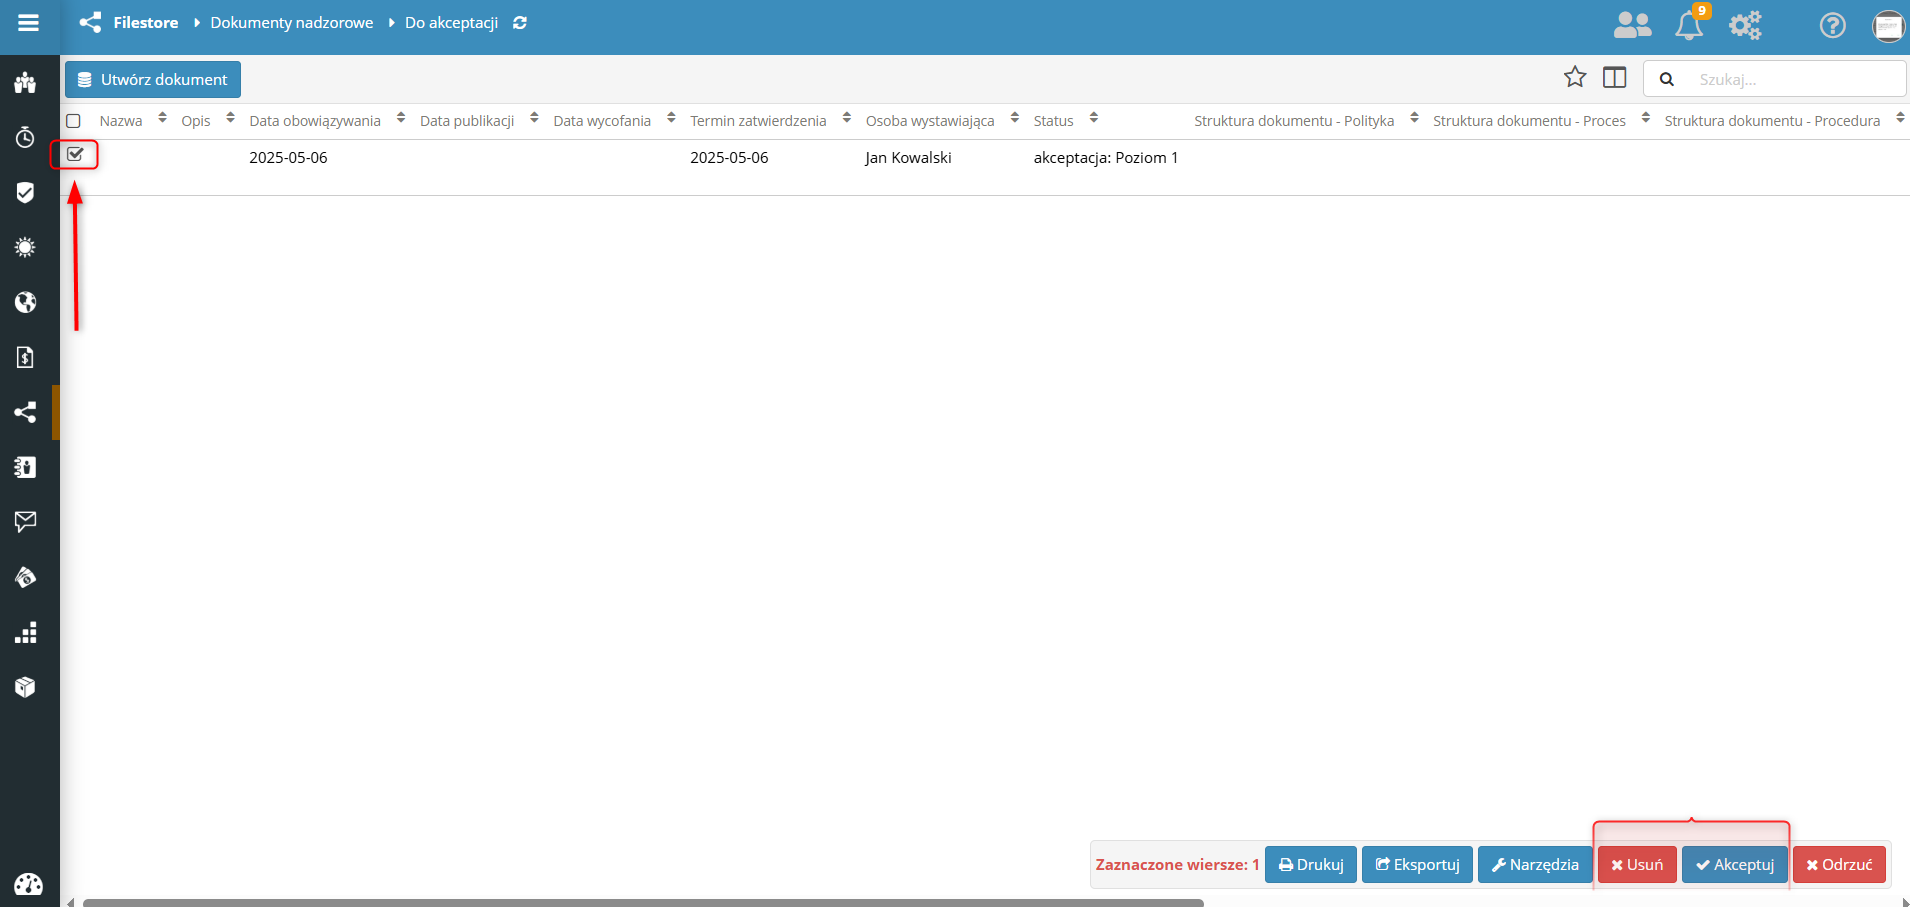Click the Nazwa column header label
The image size is (1910, 907).
tap(121, 121)
